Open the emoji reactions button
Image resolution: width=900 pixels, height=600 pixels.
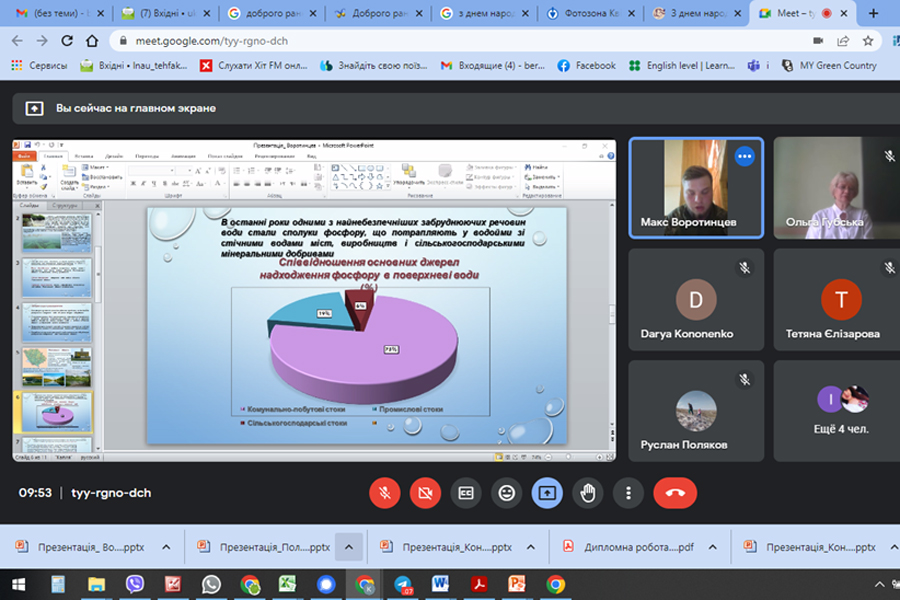(x=506, y=492)
